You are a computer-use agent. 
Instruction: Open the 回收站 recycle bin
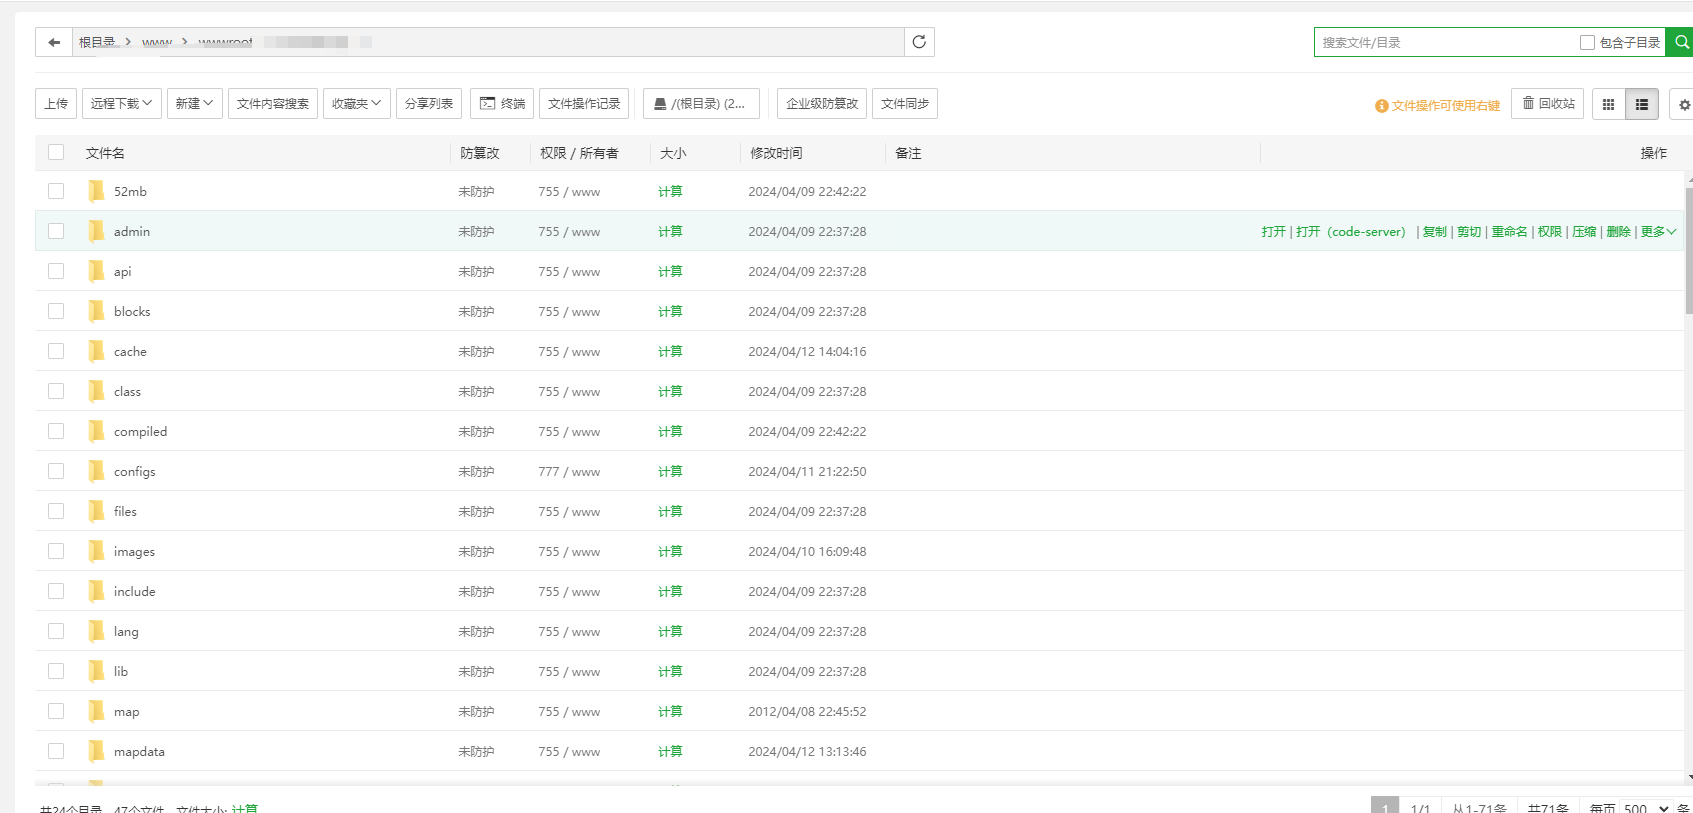[x=1547, y=104]
